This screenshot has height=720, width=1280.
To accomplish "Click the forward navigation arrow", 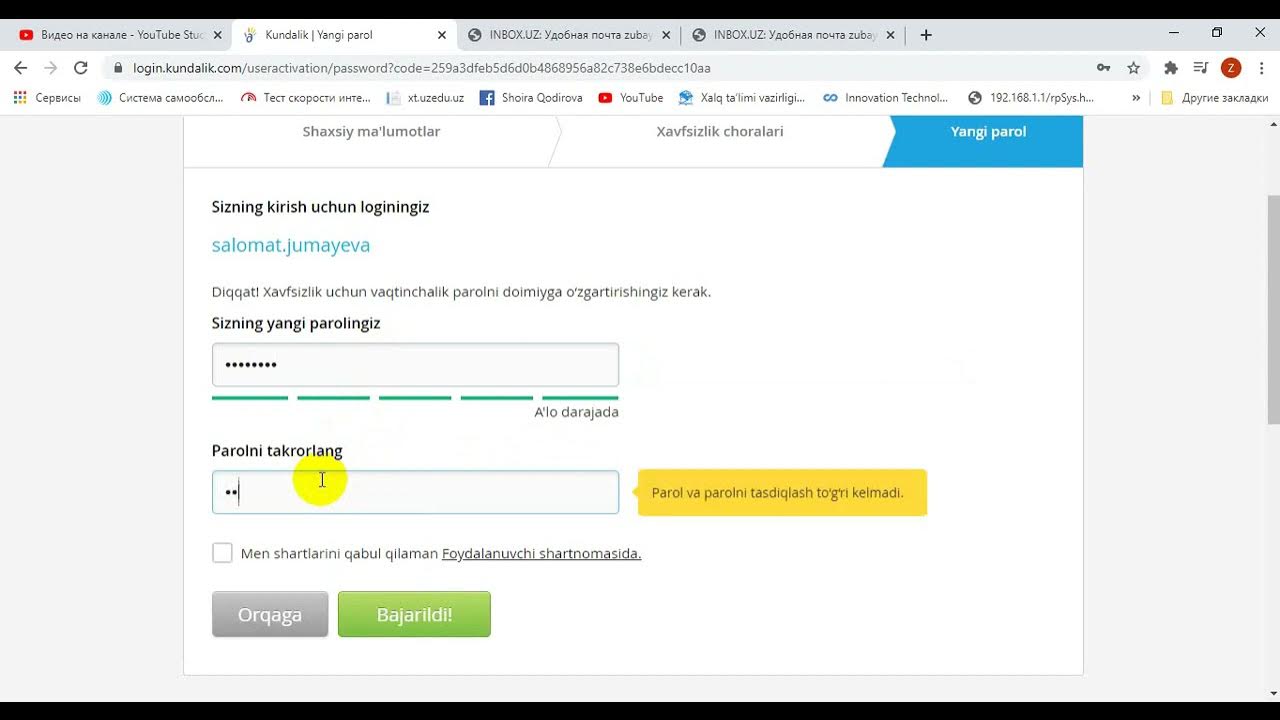I will tap(50, 68).
